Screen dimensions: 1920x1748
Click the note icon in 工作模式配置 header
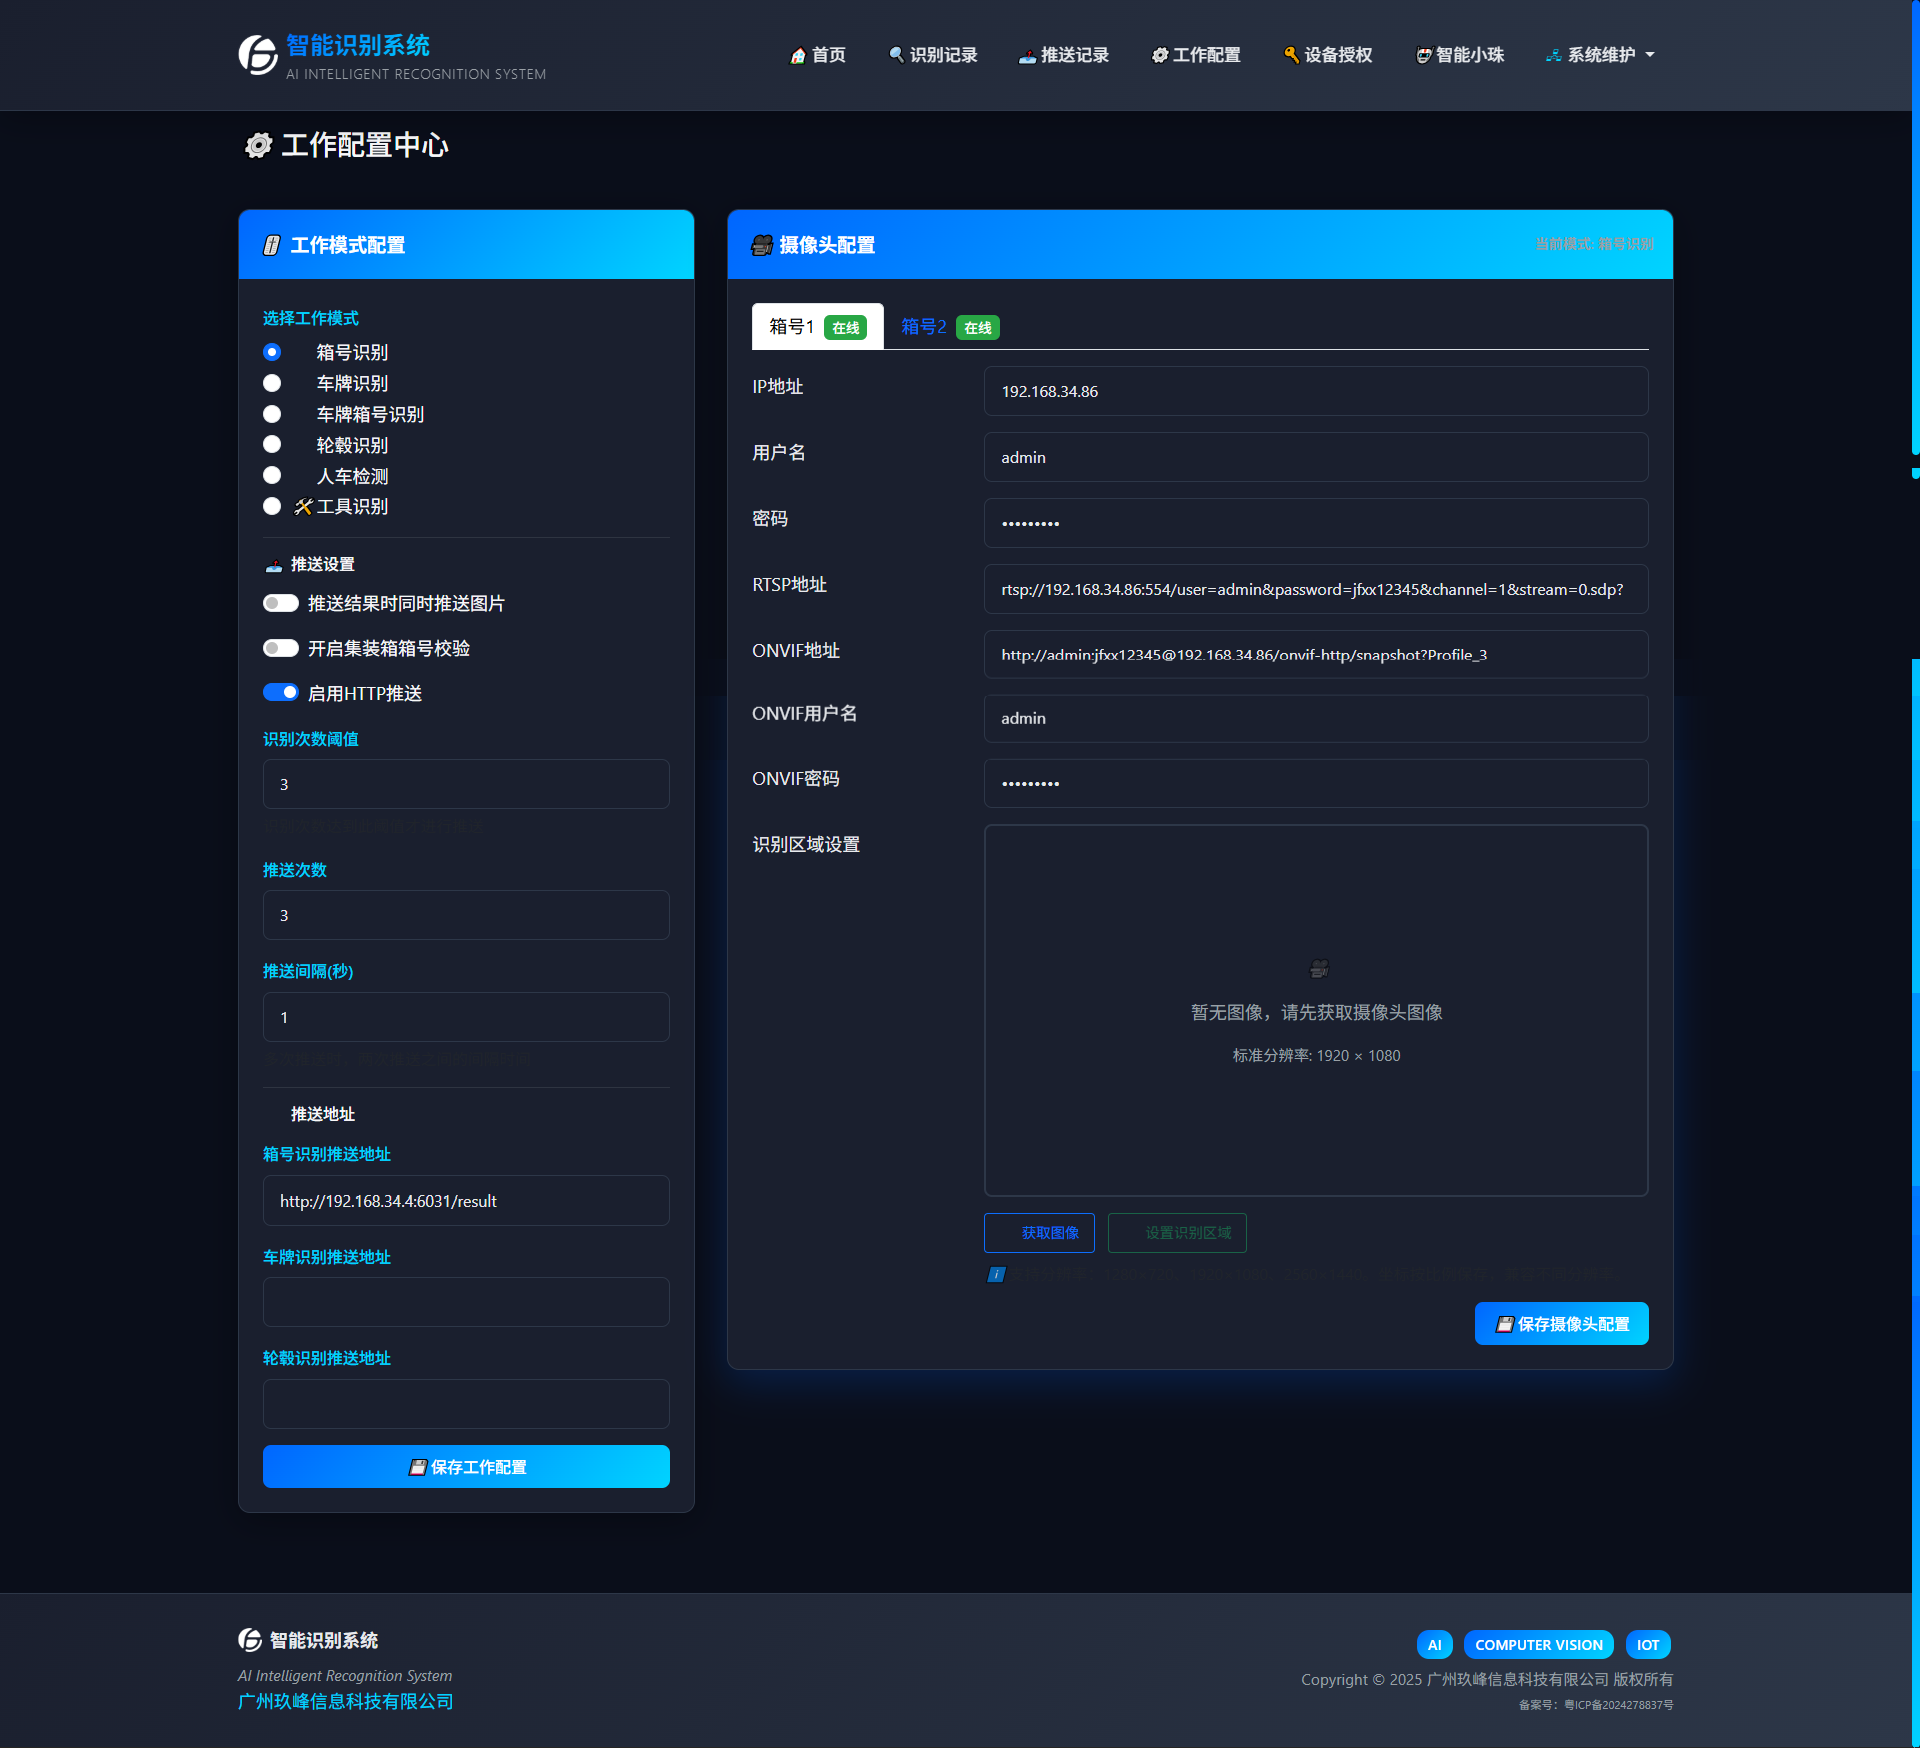click(272, 245)
